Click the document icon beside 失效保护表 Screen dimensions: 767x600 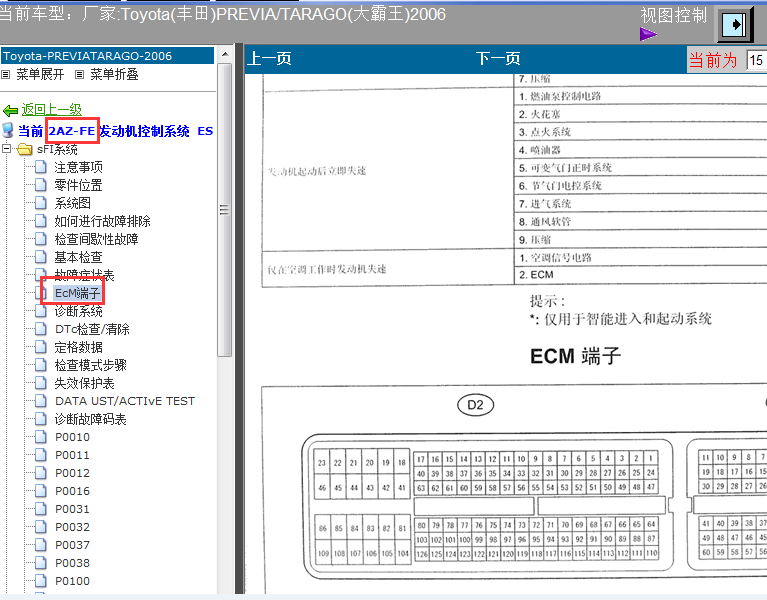pyautogui.click(x=41, y=383)
